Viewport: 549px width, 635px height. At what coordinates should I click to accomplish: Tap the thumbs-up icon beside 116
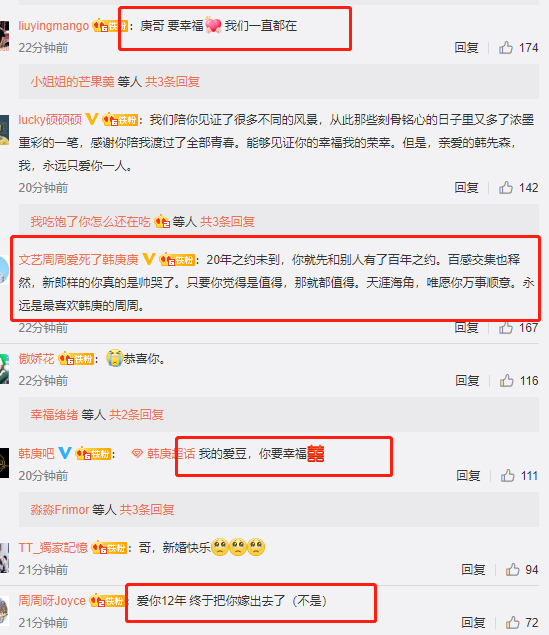click(x=506, y=380)
